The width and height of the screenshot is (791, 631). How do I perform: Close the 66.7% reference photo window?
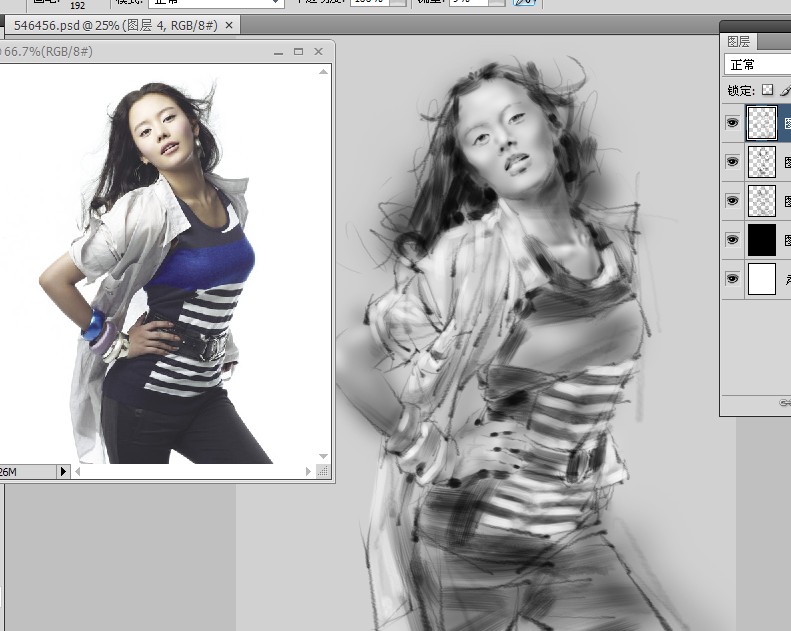(x=318, y=51)
